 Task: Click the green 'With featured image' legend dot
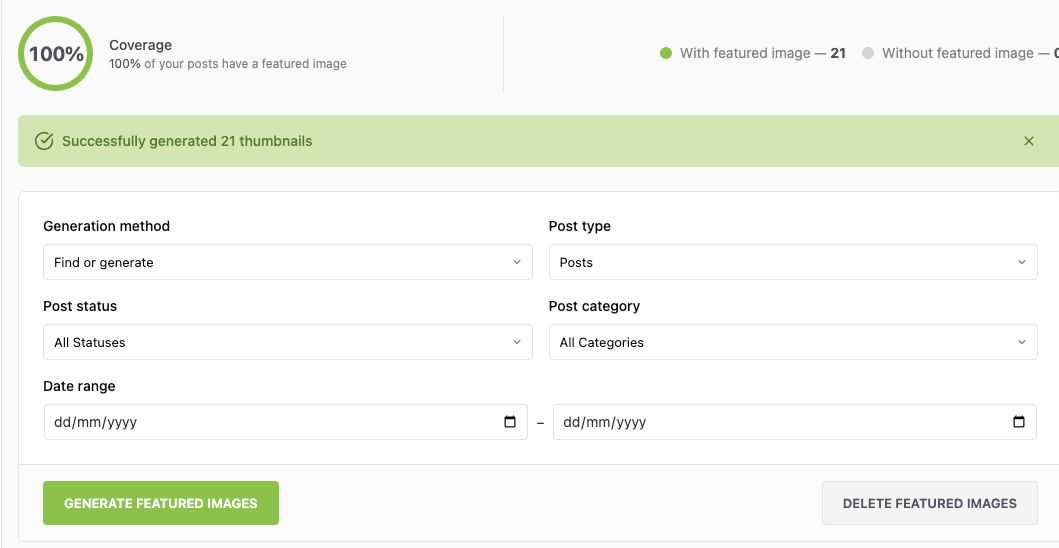[666, 53]
